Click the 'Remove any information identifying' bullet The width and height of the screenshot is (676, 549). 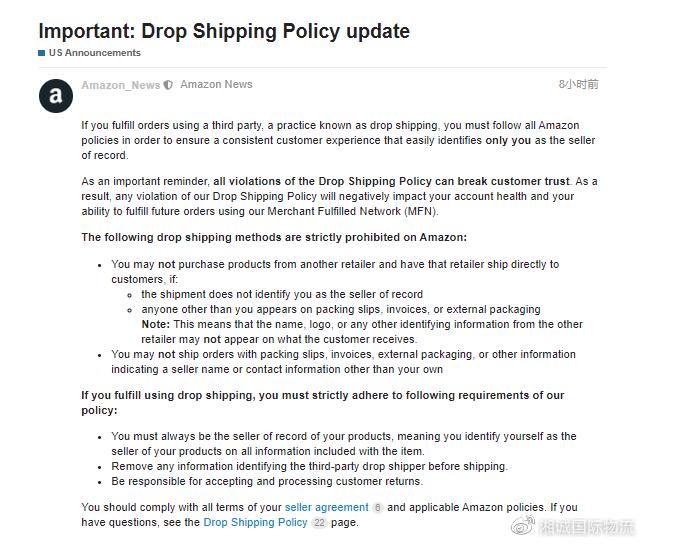coord(309,467)
